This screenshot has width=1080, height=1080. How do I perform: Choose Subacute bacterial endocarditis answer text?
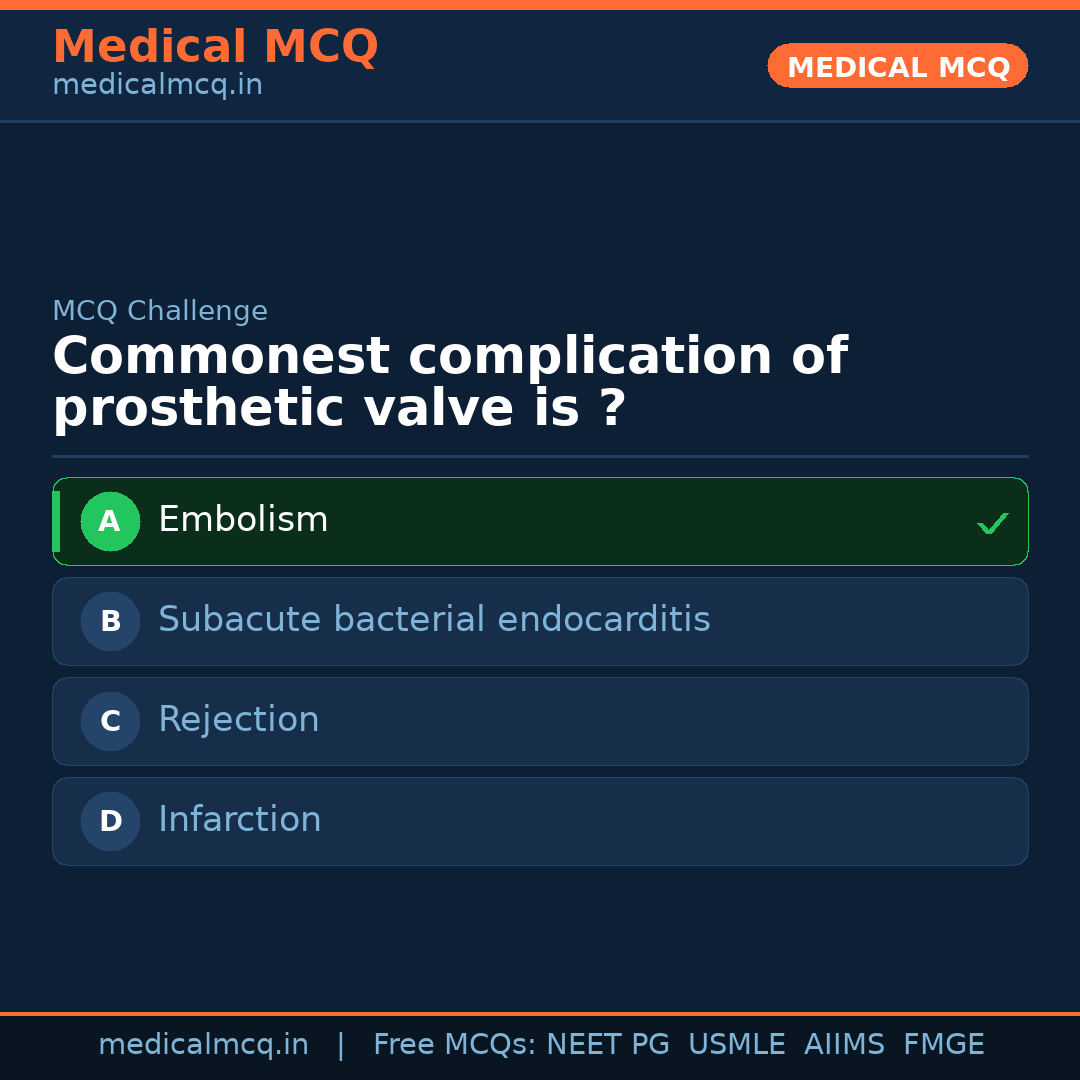[434, 620]
